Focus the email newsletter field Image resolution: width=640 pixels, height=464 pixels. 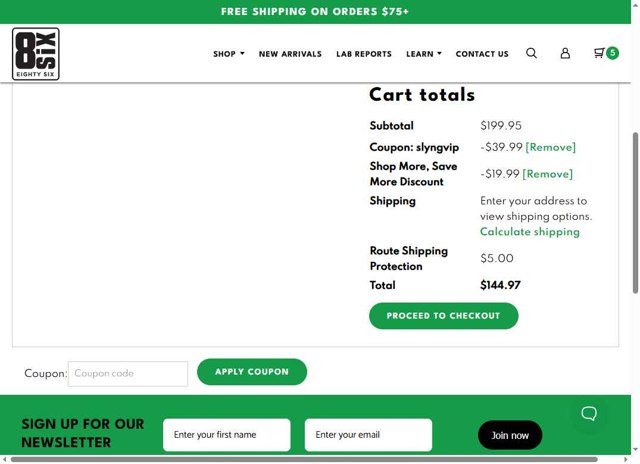click(x=368, y=435)
